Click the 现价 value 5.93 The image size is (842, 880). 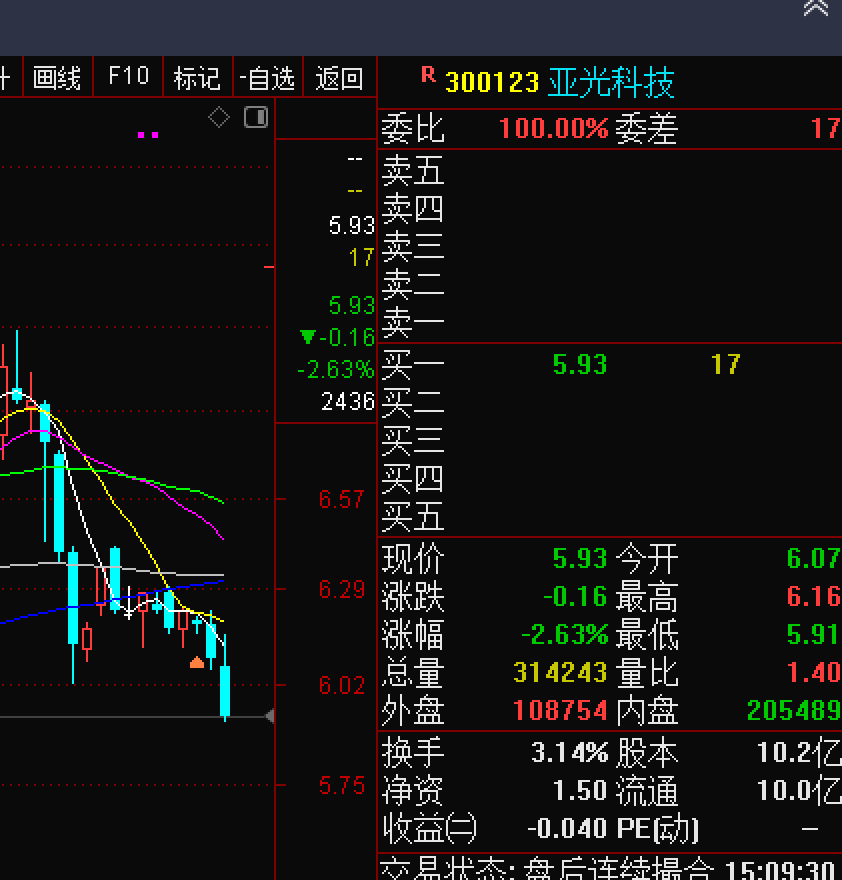(x=580, y=558)
